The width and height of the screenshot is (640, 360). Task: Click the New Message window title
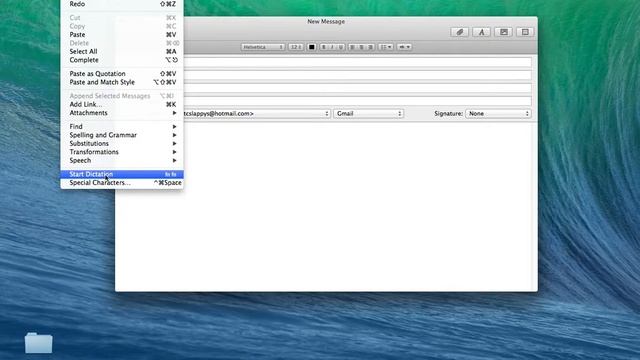click(326, 21)
